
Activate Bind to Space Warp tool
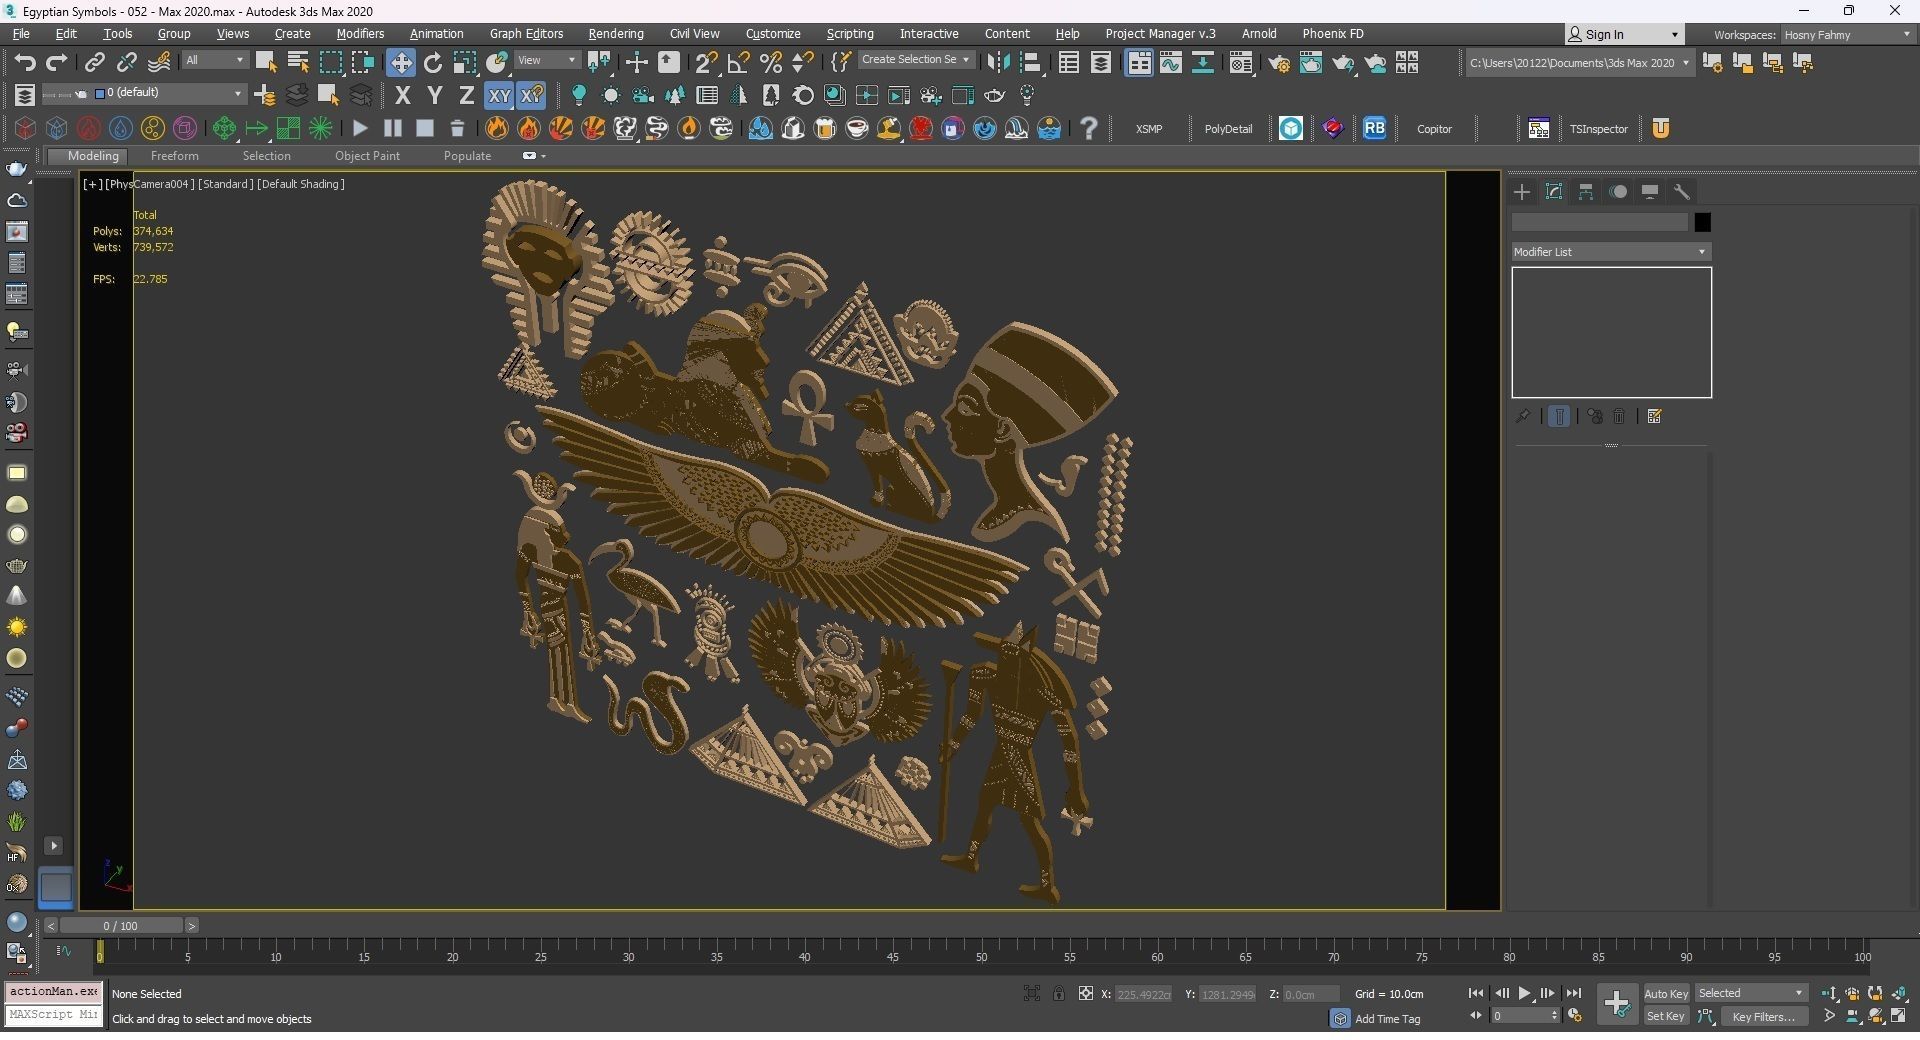point(159,62)
